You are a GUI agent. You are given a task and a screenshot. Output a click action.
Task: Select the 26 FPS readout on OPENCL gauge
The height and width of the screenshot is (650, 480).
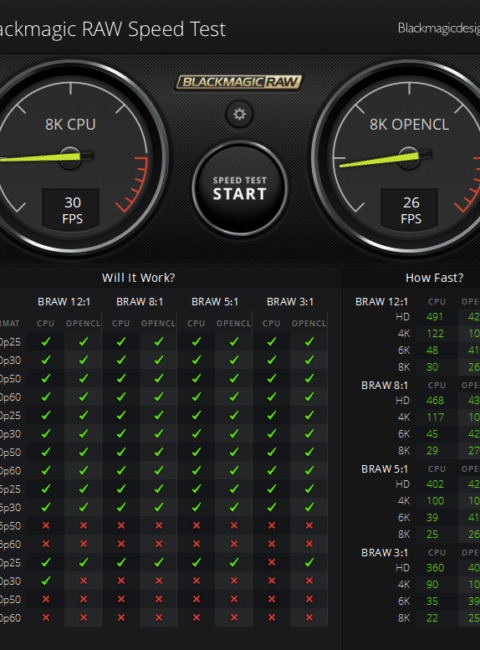(x=410, y=209)
